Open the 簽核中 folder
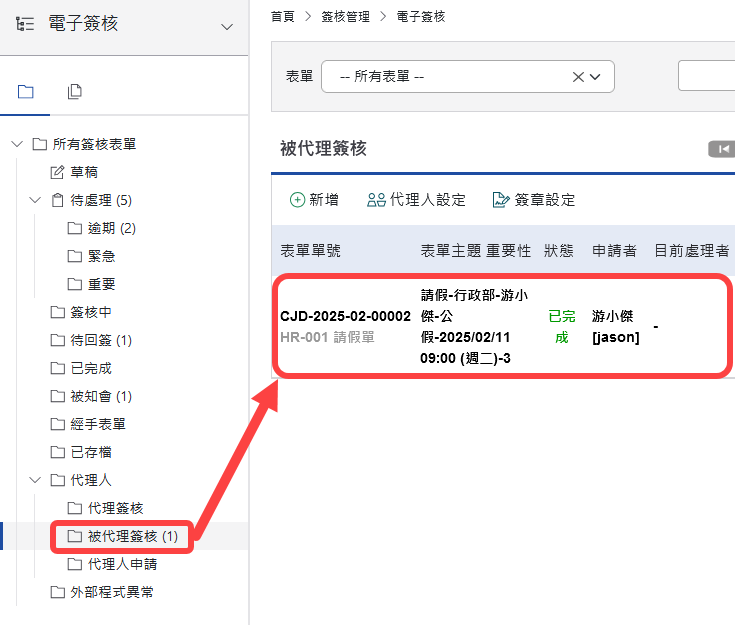 [x=81, y=312]
